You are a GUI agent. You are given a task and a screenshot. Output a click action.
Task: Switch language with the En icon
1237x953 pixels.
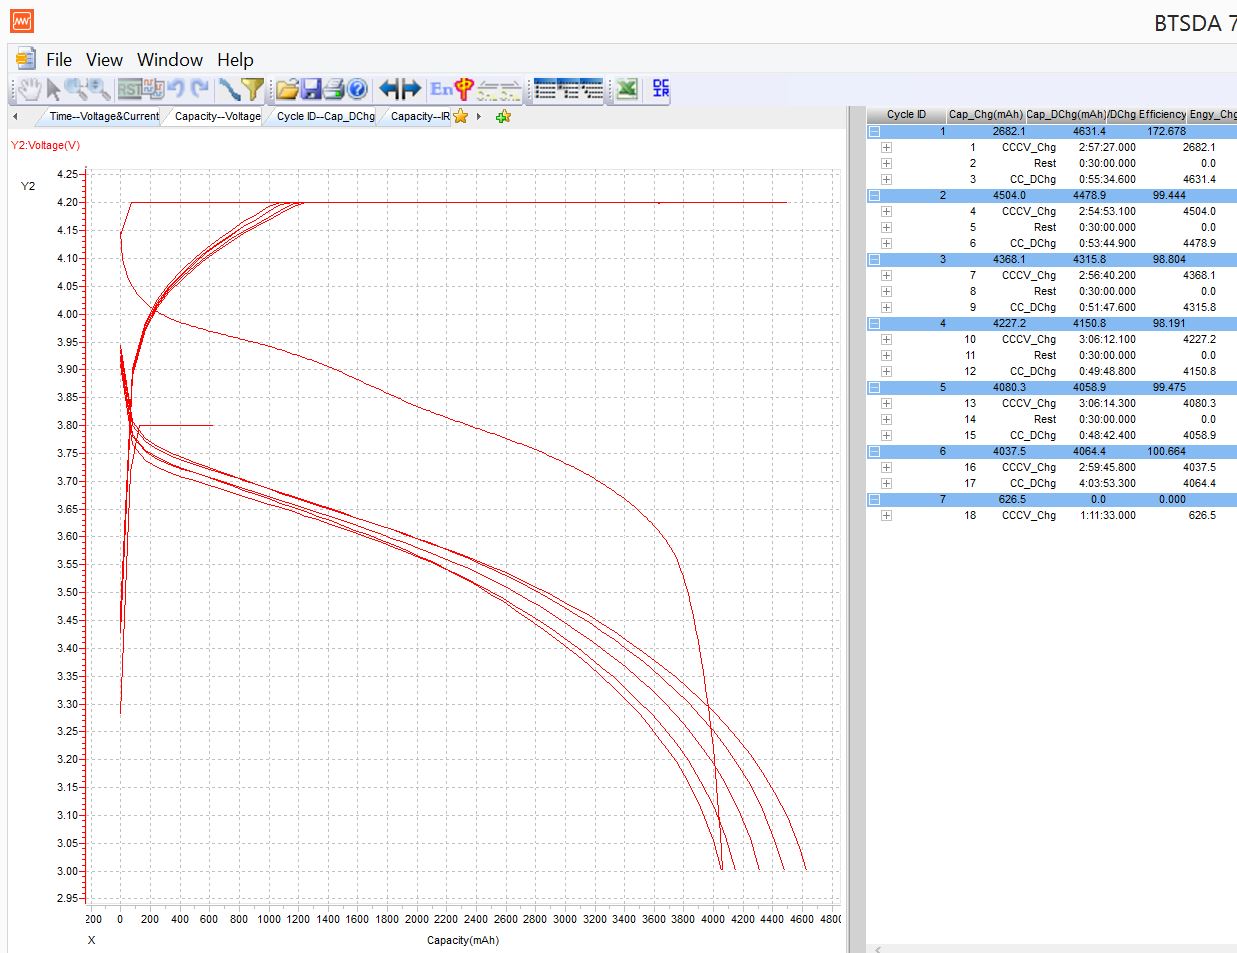(441, 89)
